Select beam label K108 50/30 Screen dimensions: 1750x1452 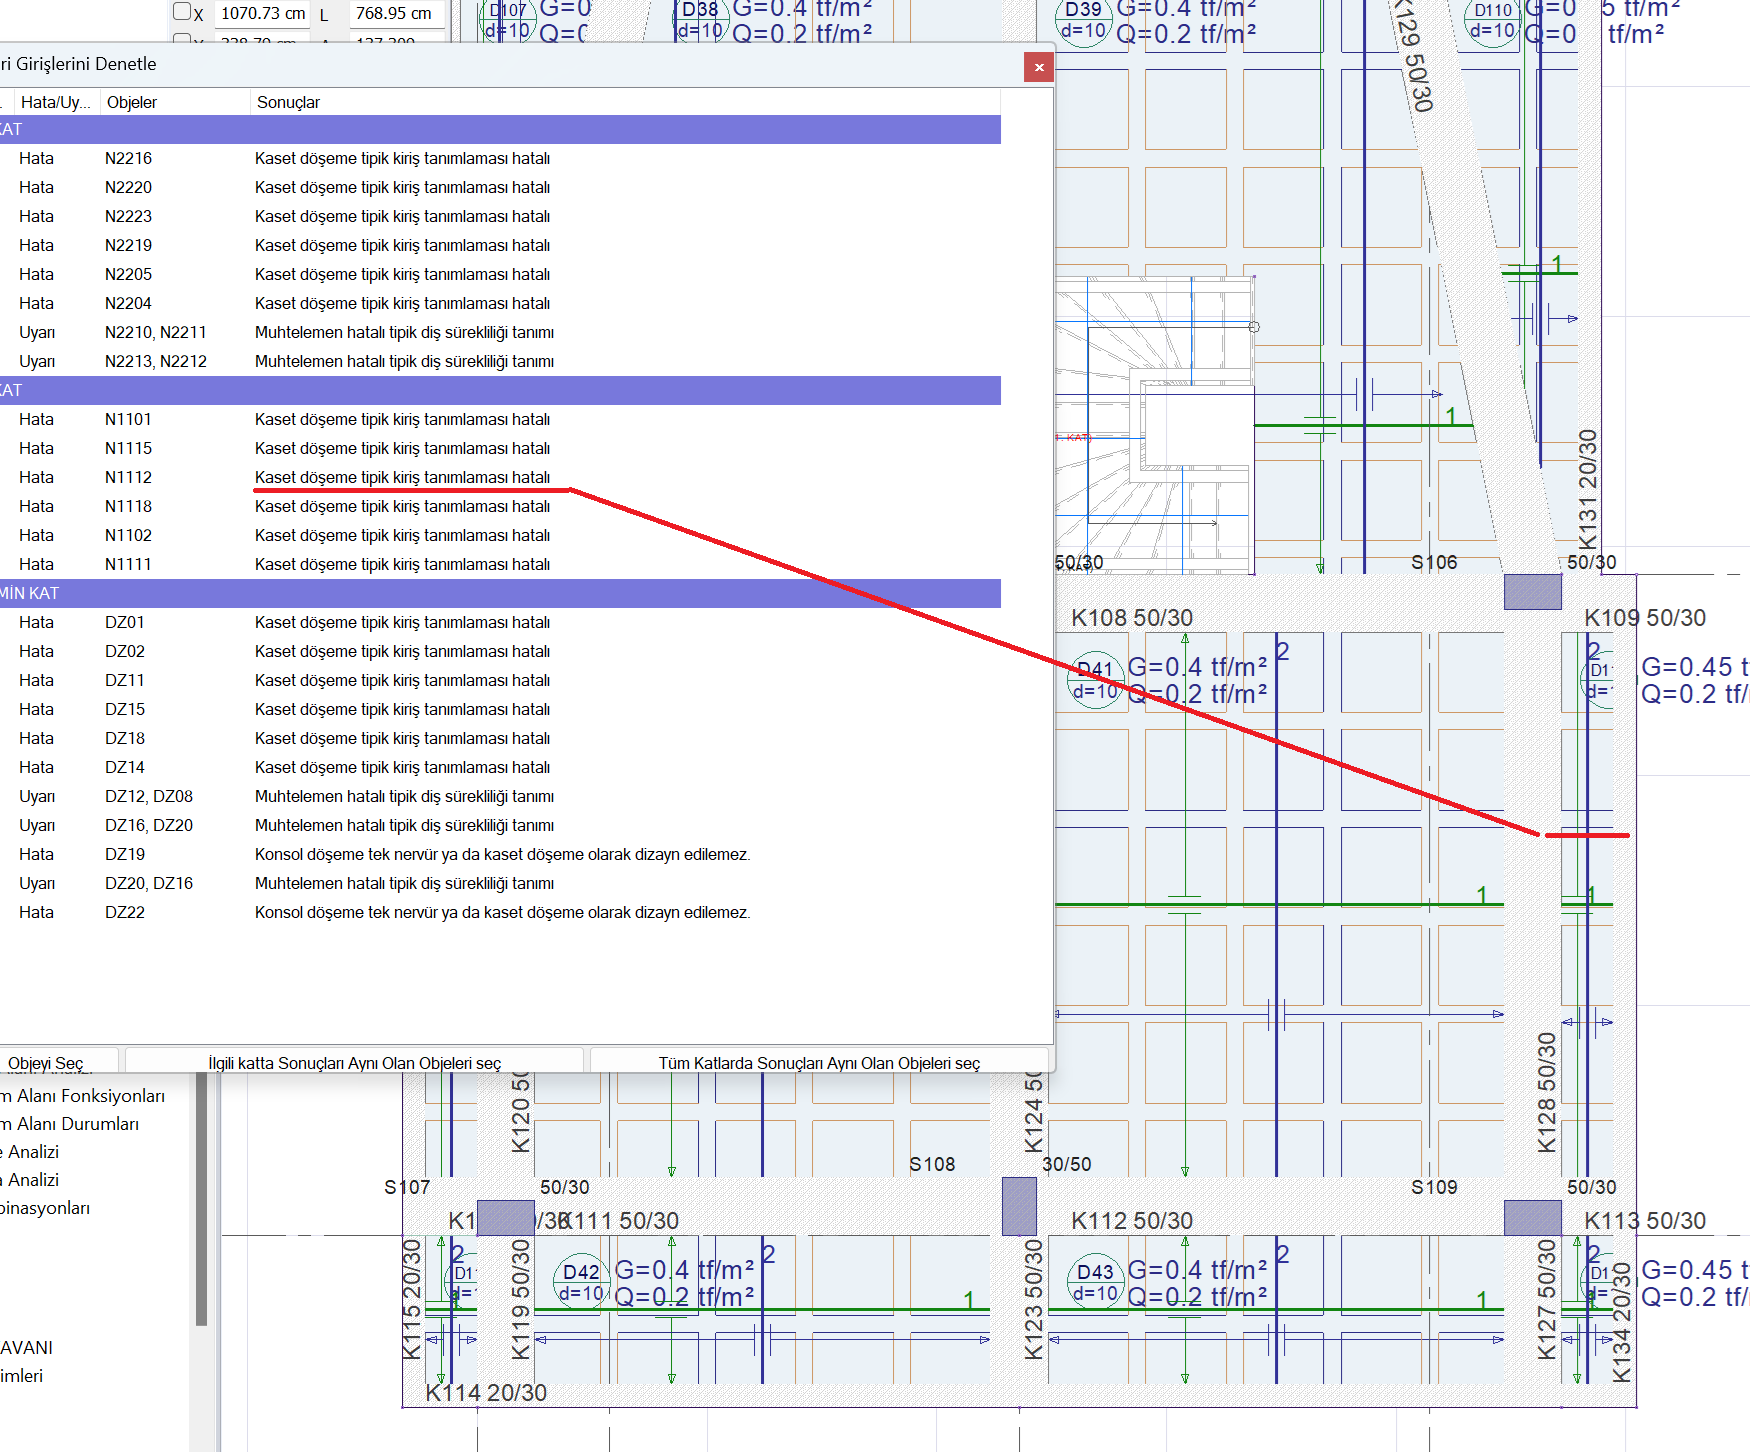point(1132,618)
